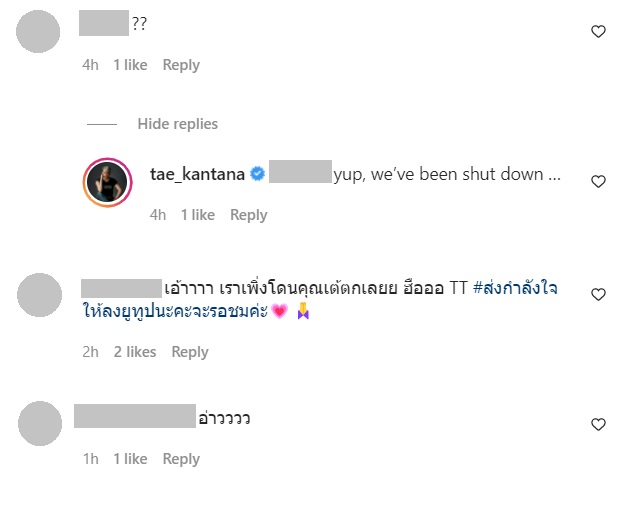Reply to the "อ่าวววว" comment

181,459
